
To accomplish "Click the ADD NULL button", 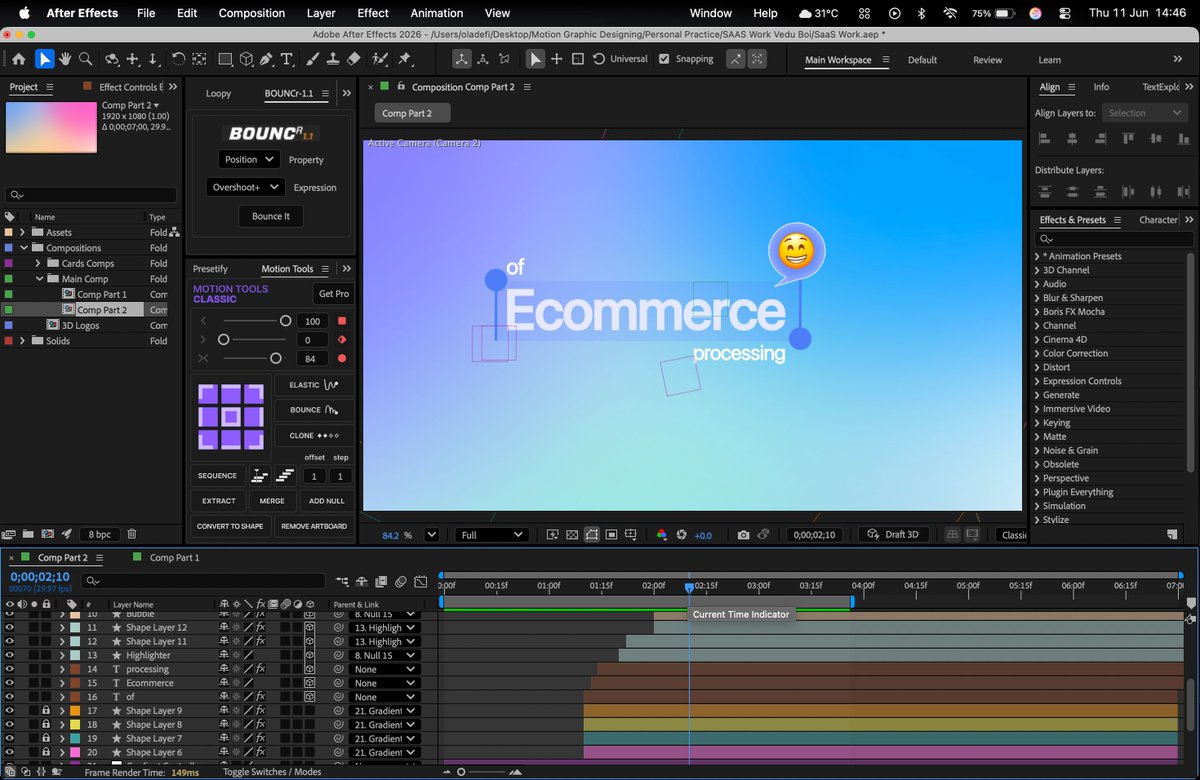I will coord(327,501).
